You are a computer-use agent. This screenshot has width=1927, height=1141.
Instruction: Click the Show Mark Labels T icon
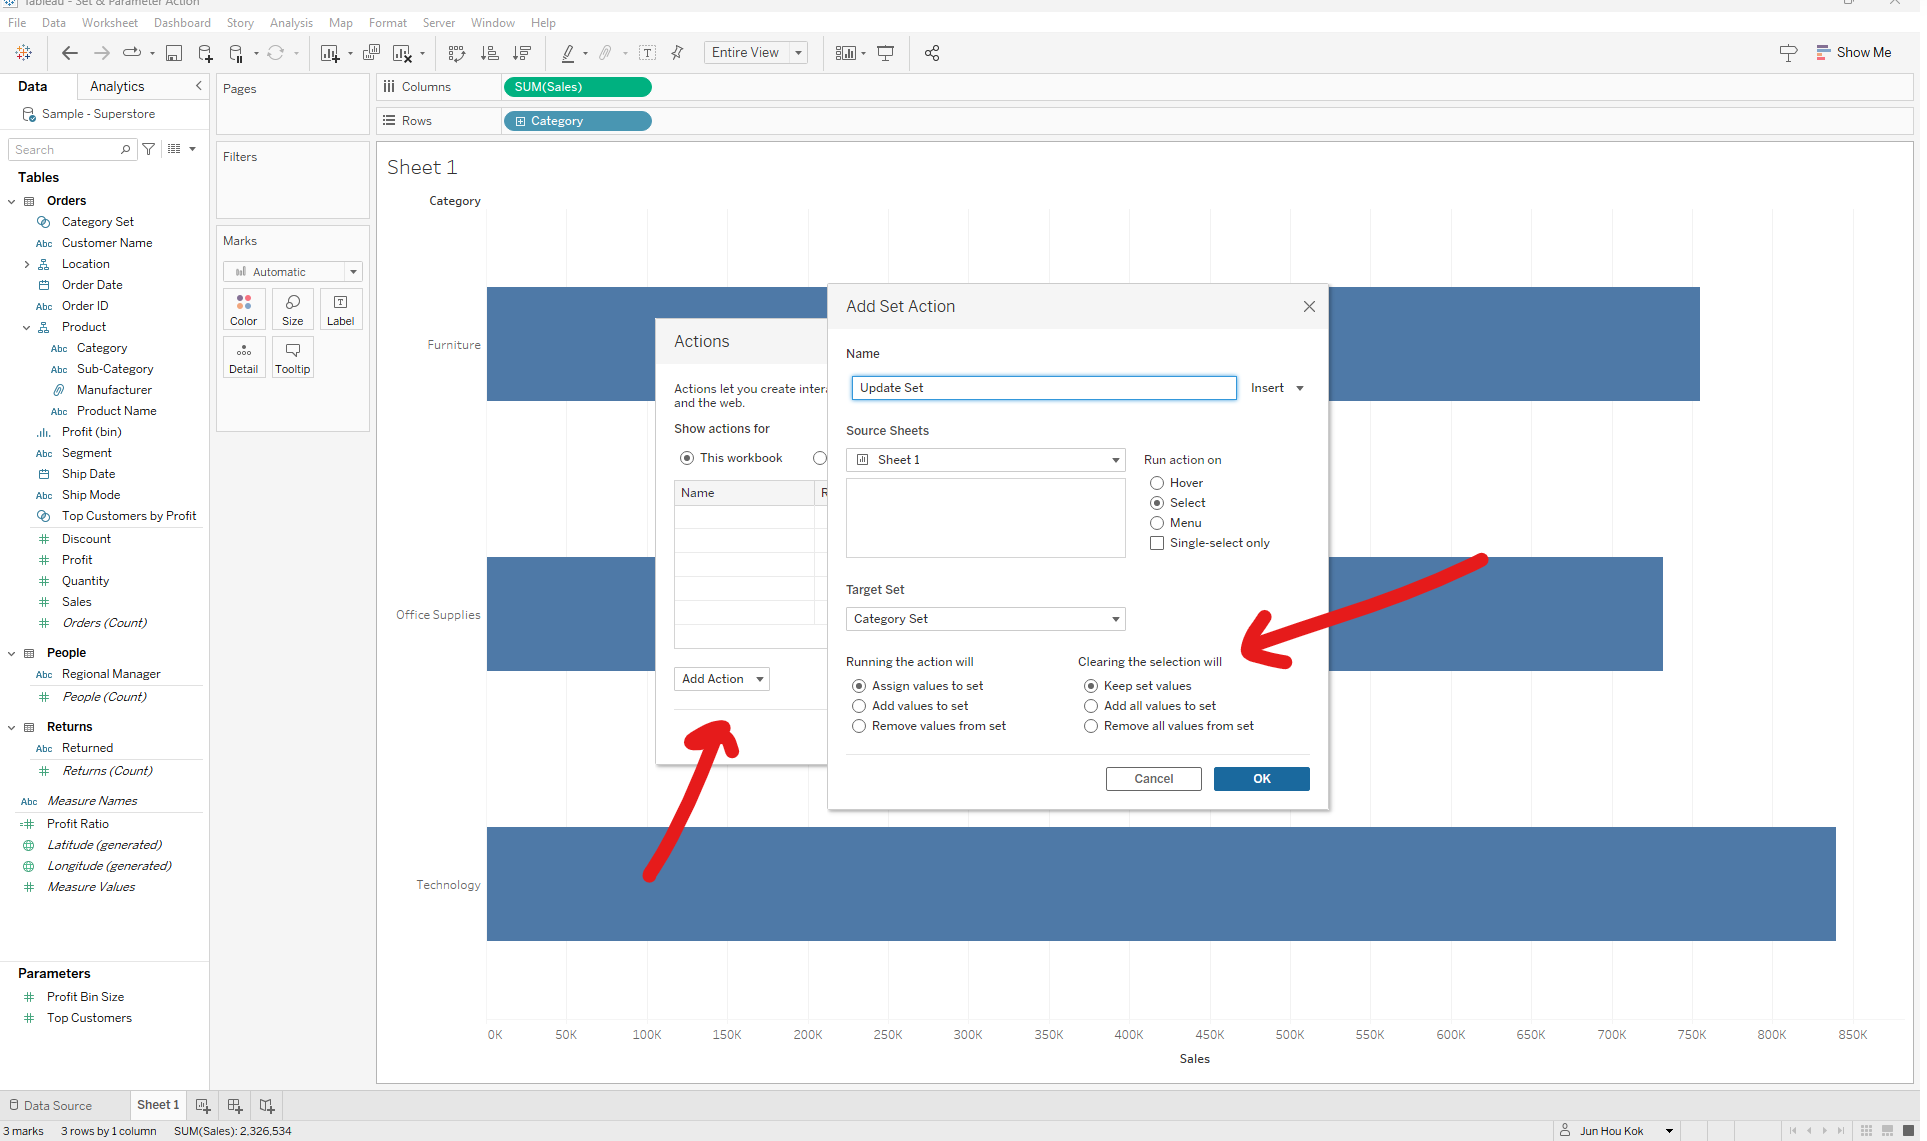coord(648,53)
